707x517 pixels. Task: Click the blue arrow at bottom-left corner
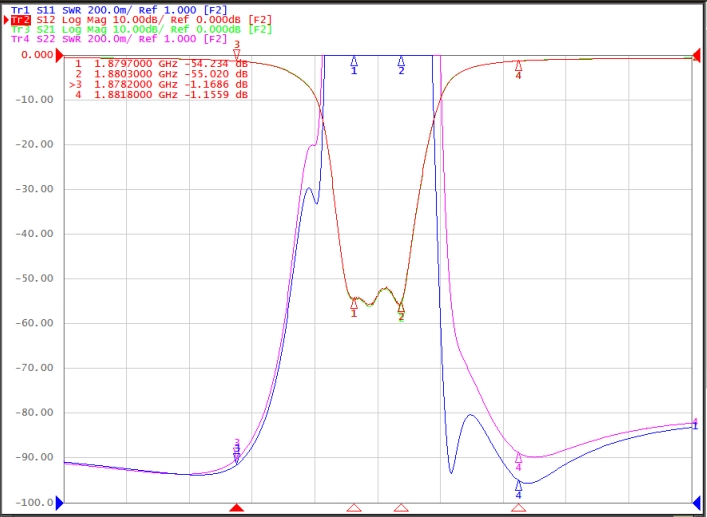60,503
